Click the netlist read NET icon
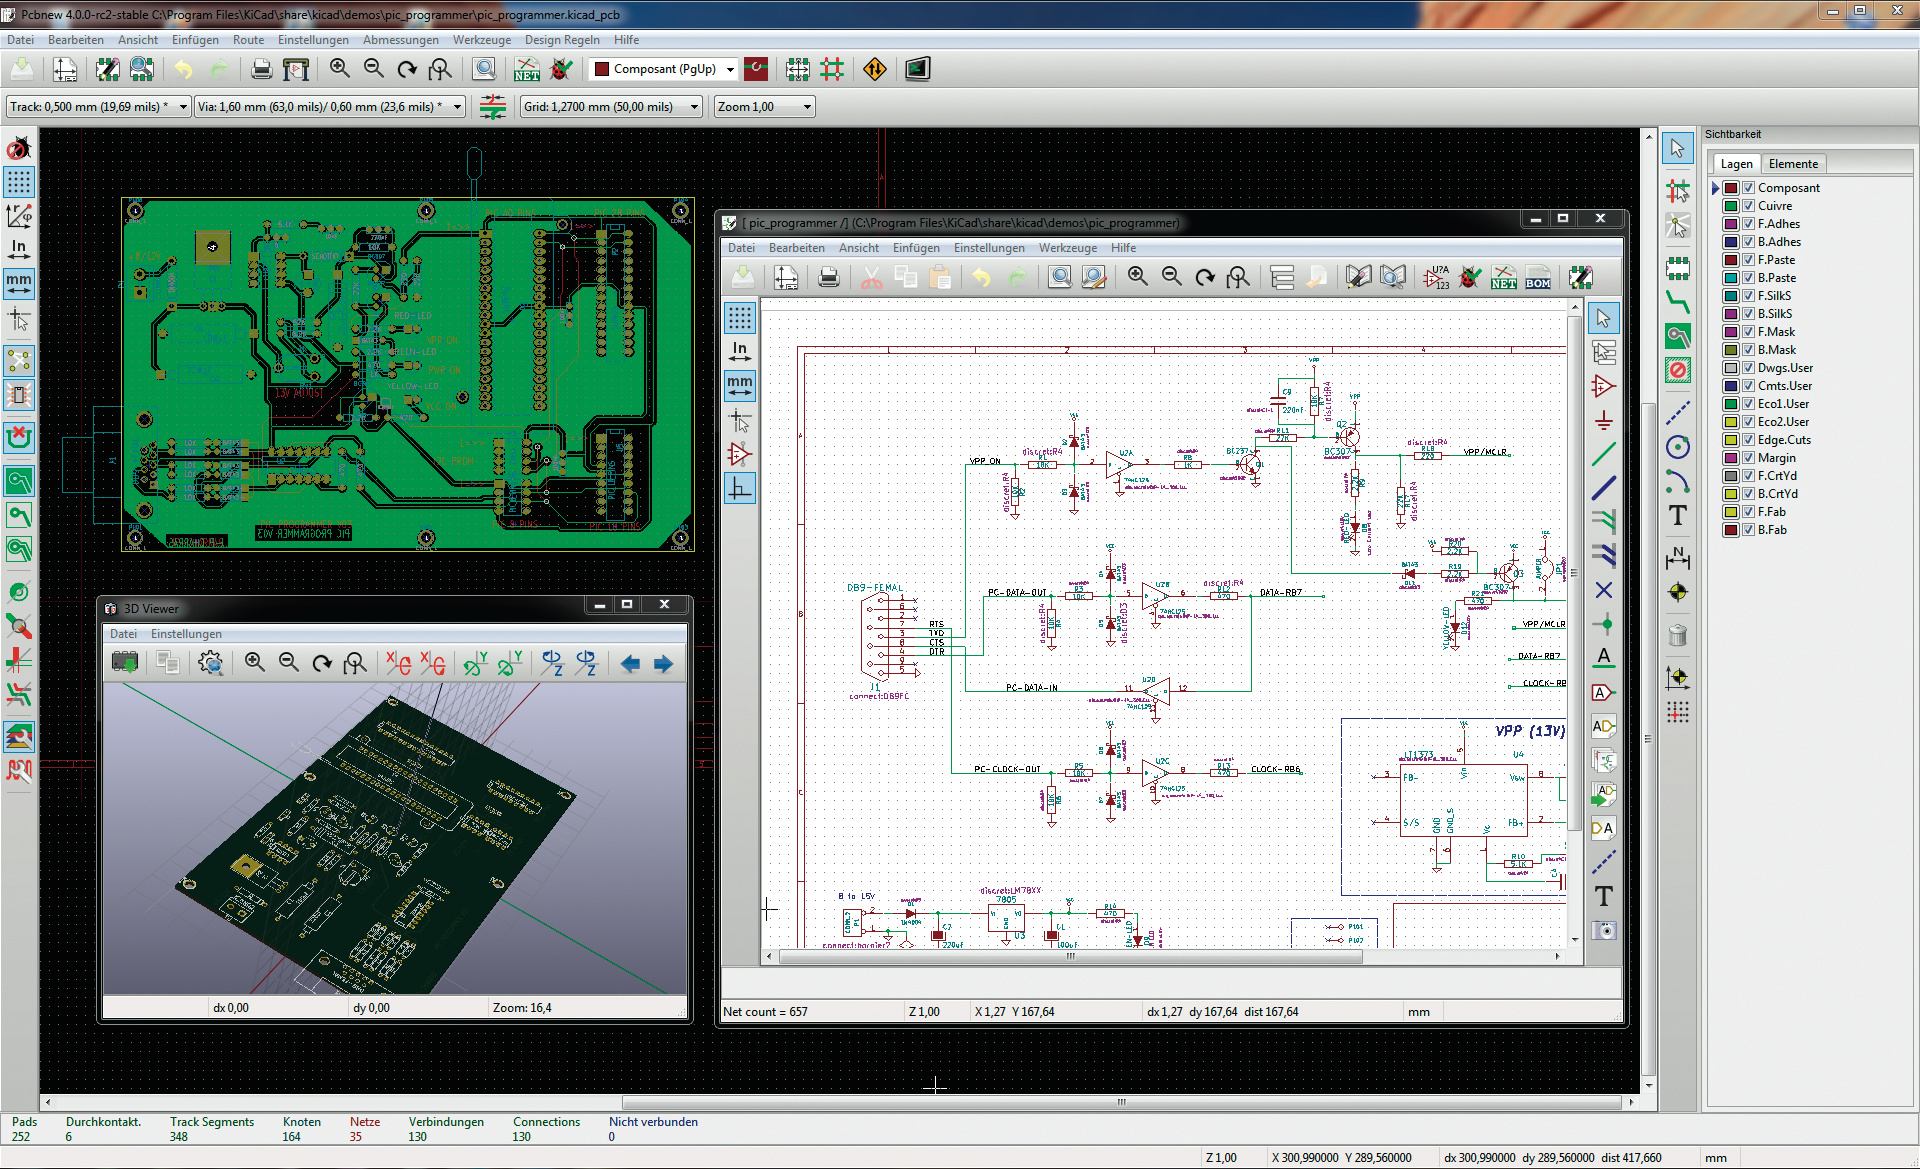 pos(526,69)
